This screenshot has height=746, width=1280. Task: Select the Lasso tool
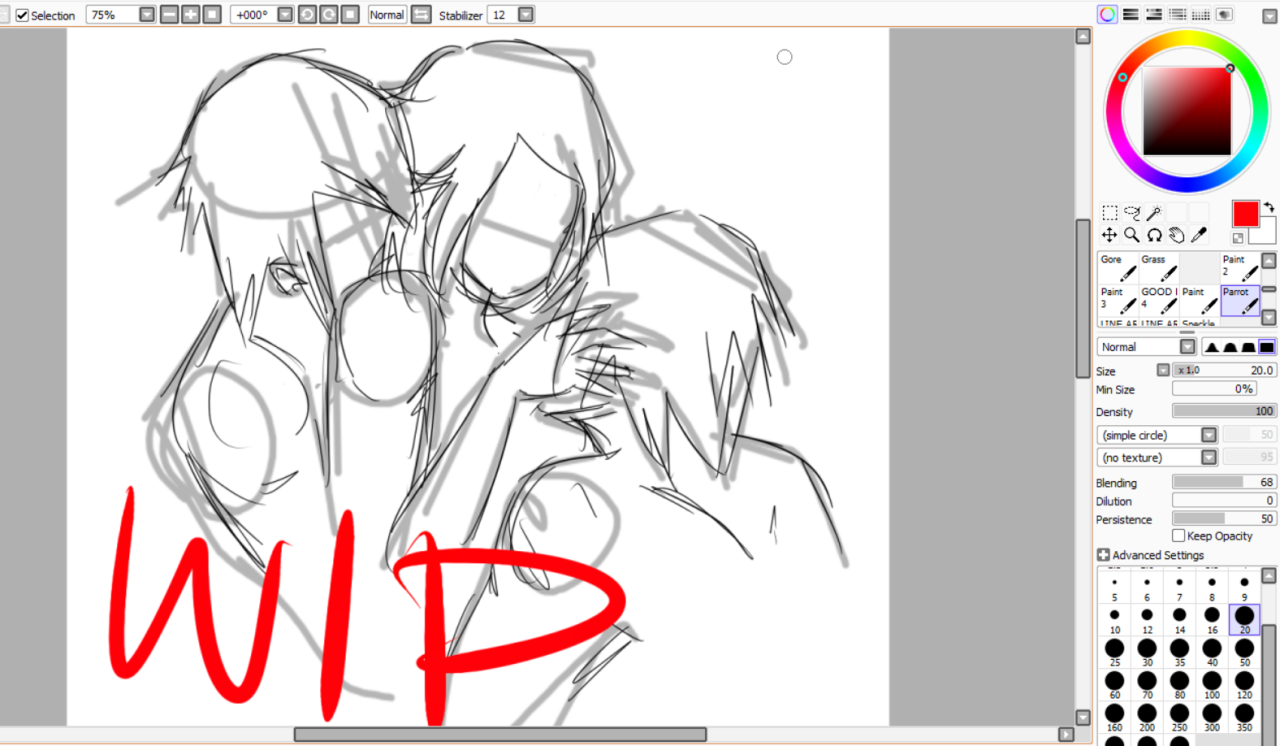(1132, 212)
